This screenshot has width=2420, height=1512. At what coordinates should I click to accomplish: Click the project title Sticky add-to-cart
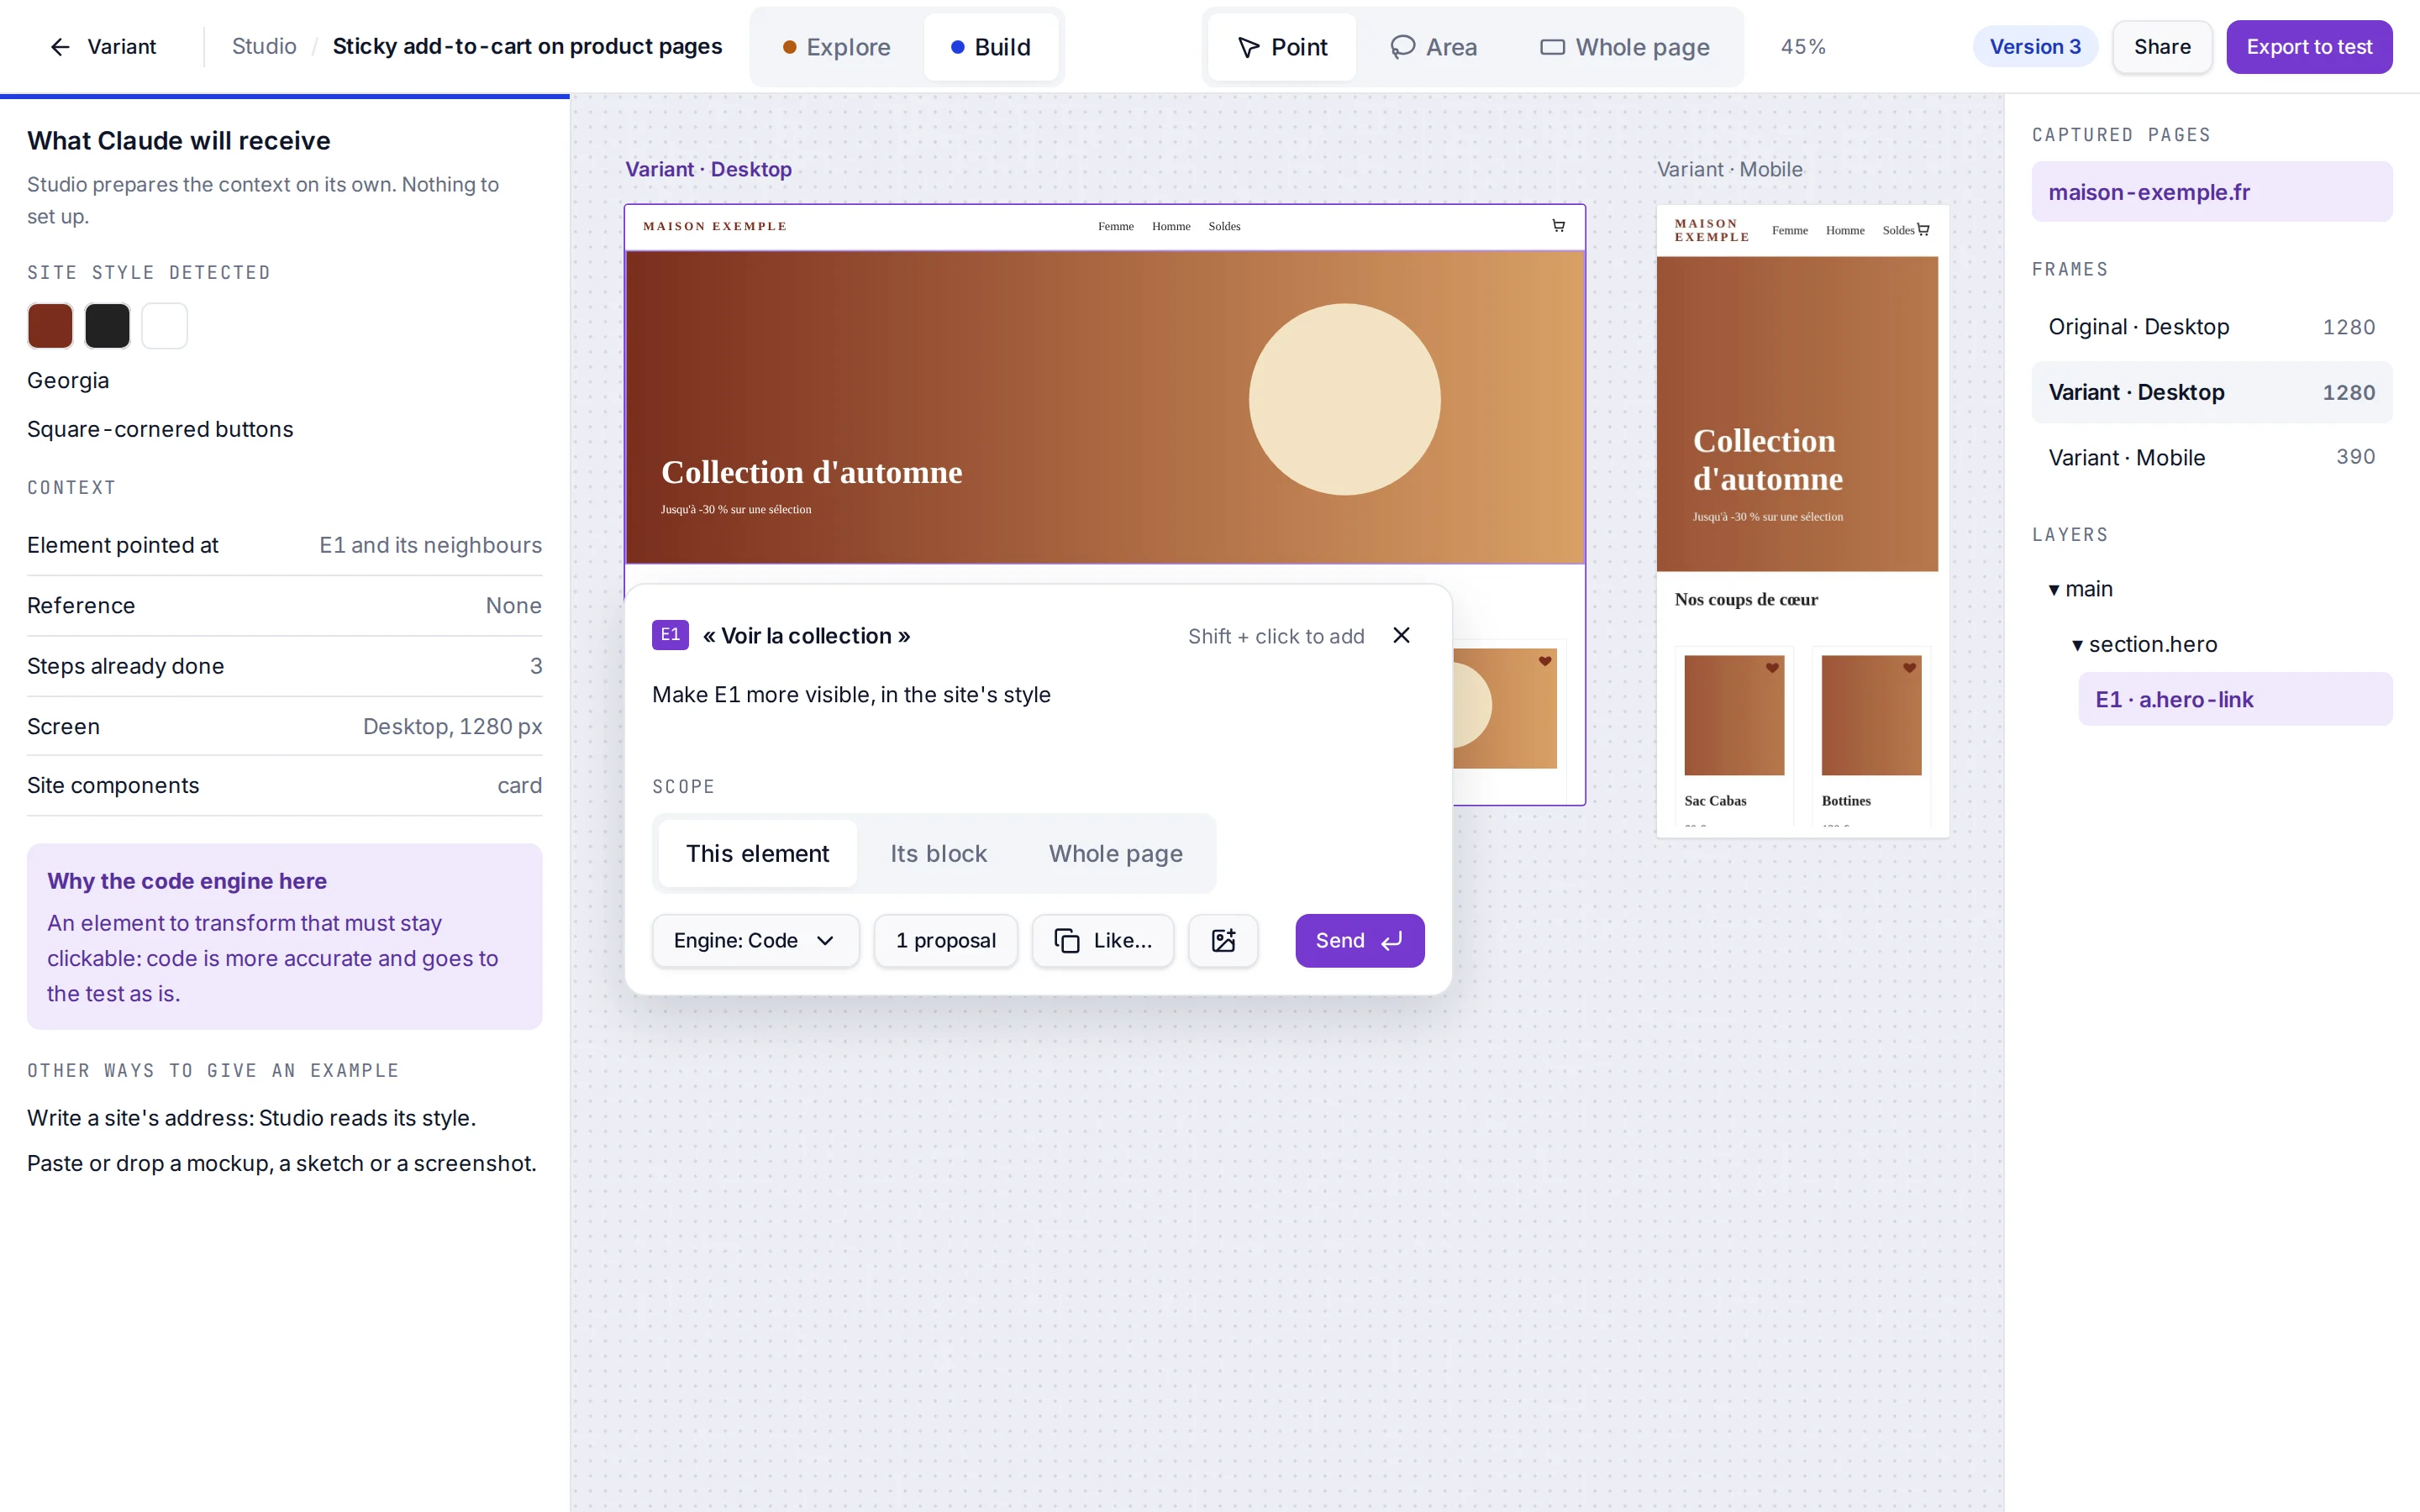click(527, 46)
